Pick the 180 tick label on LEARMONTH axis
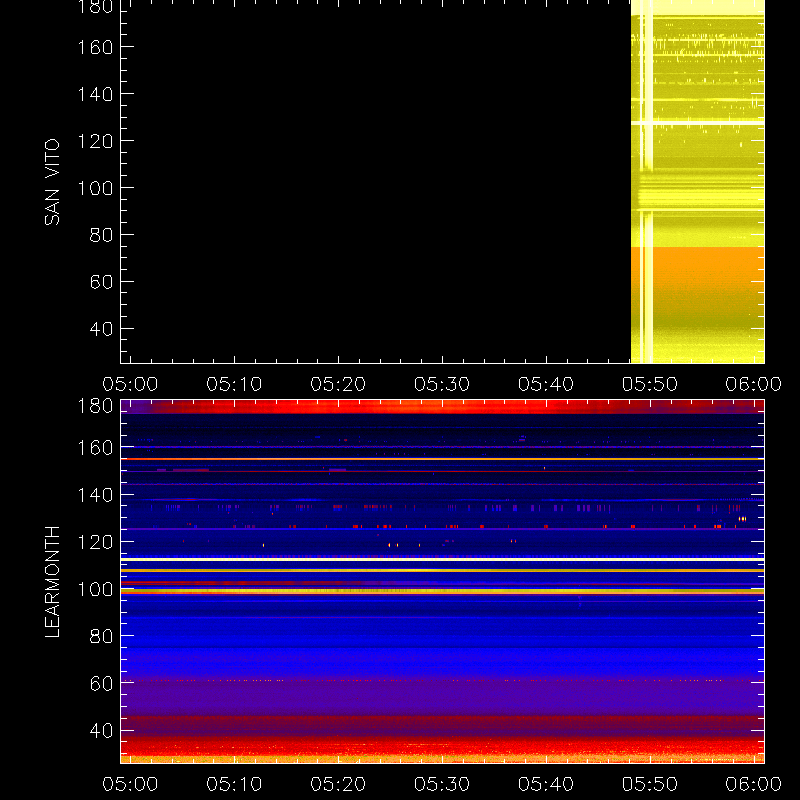The width and height of the screenshot is (800, 800). (95, 406)
